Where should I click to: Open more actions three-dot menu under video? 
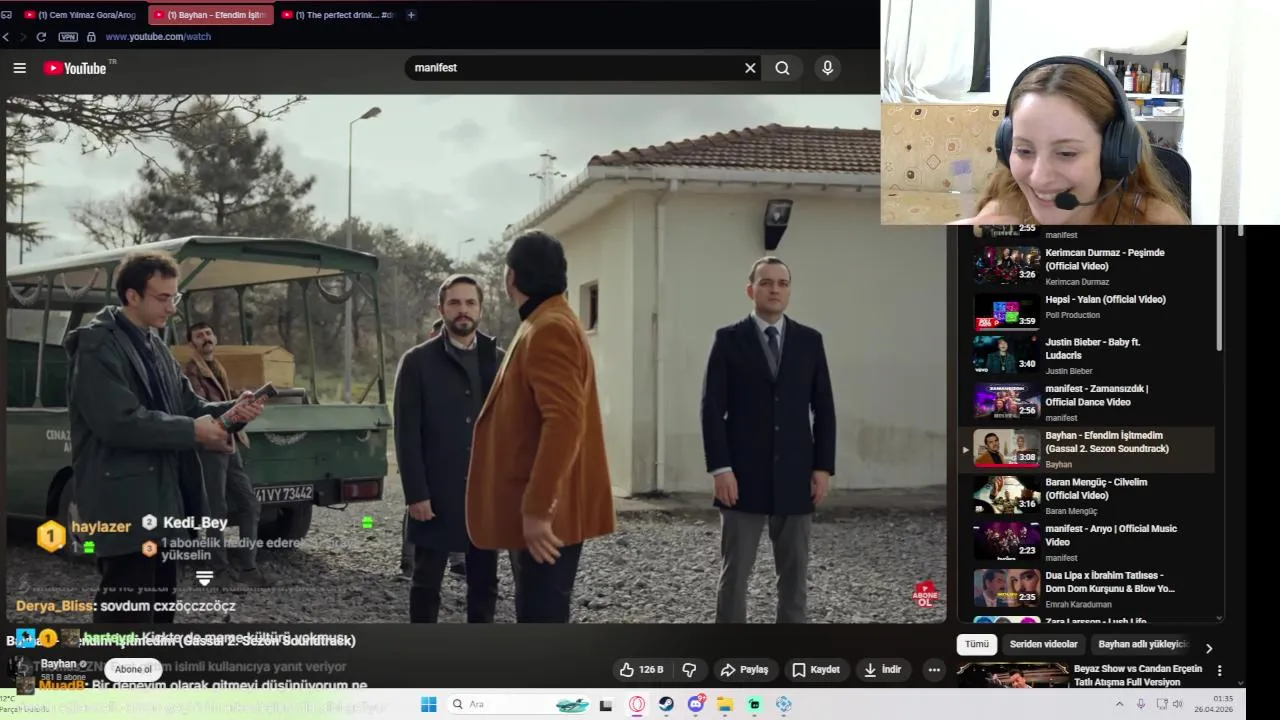(x=934, y=670)
